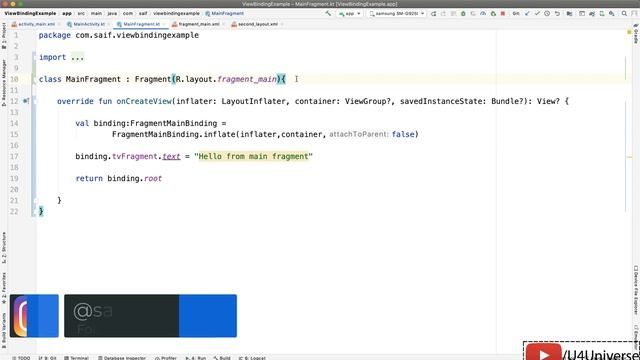Open AVD Manager device icon
Screen dimensions: 640x360
pos(602,13)
